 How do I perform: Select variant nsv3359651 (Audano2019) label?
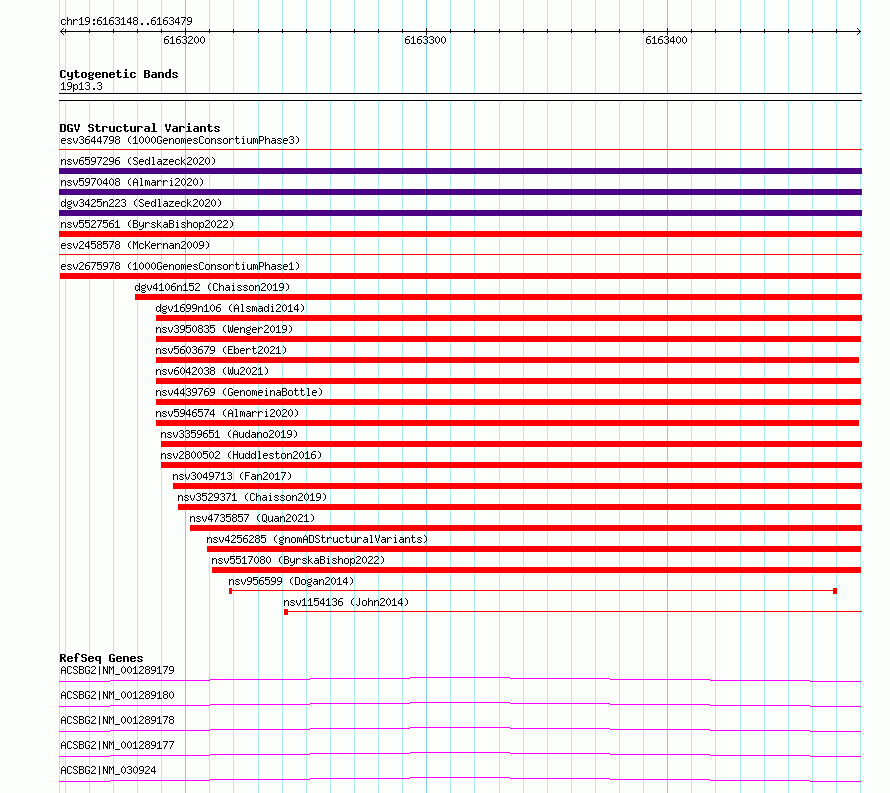229,434
